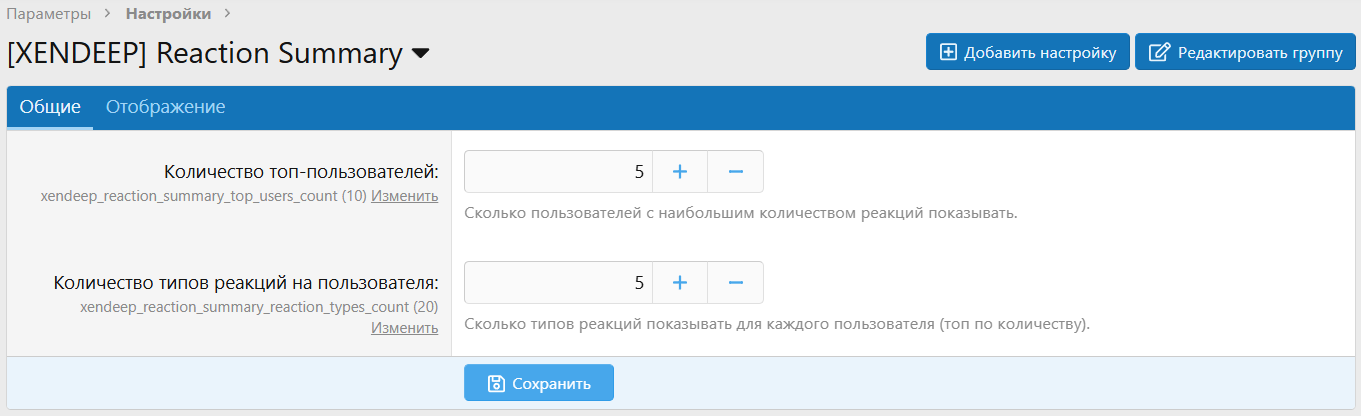The height and width of the screenshot is (416, 1361).
Task: Click Изменить under the top_users_count setting
Action: click(x=404, y=196)
